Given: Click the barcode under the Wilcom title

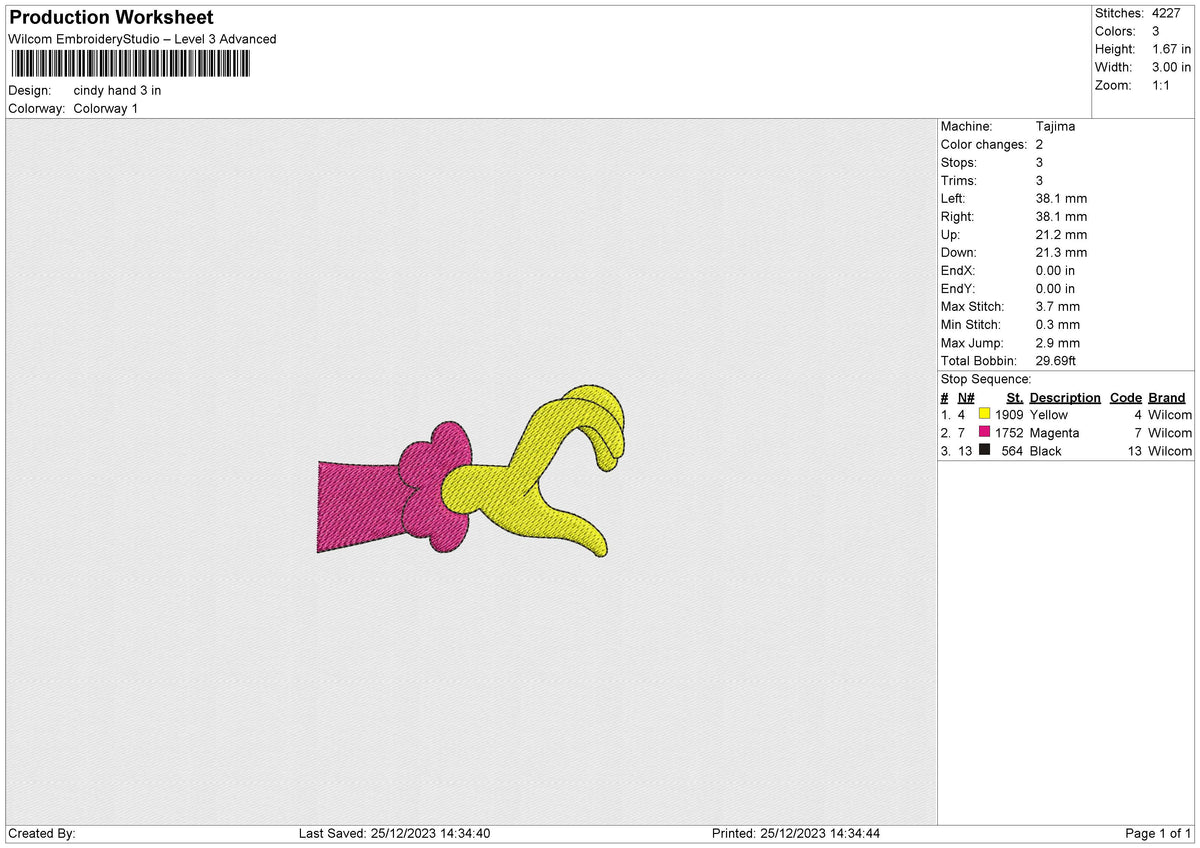Looking at the screenshot, I should [130, 64].
